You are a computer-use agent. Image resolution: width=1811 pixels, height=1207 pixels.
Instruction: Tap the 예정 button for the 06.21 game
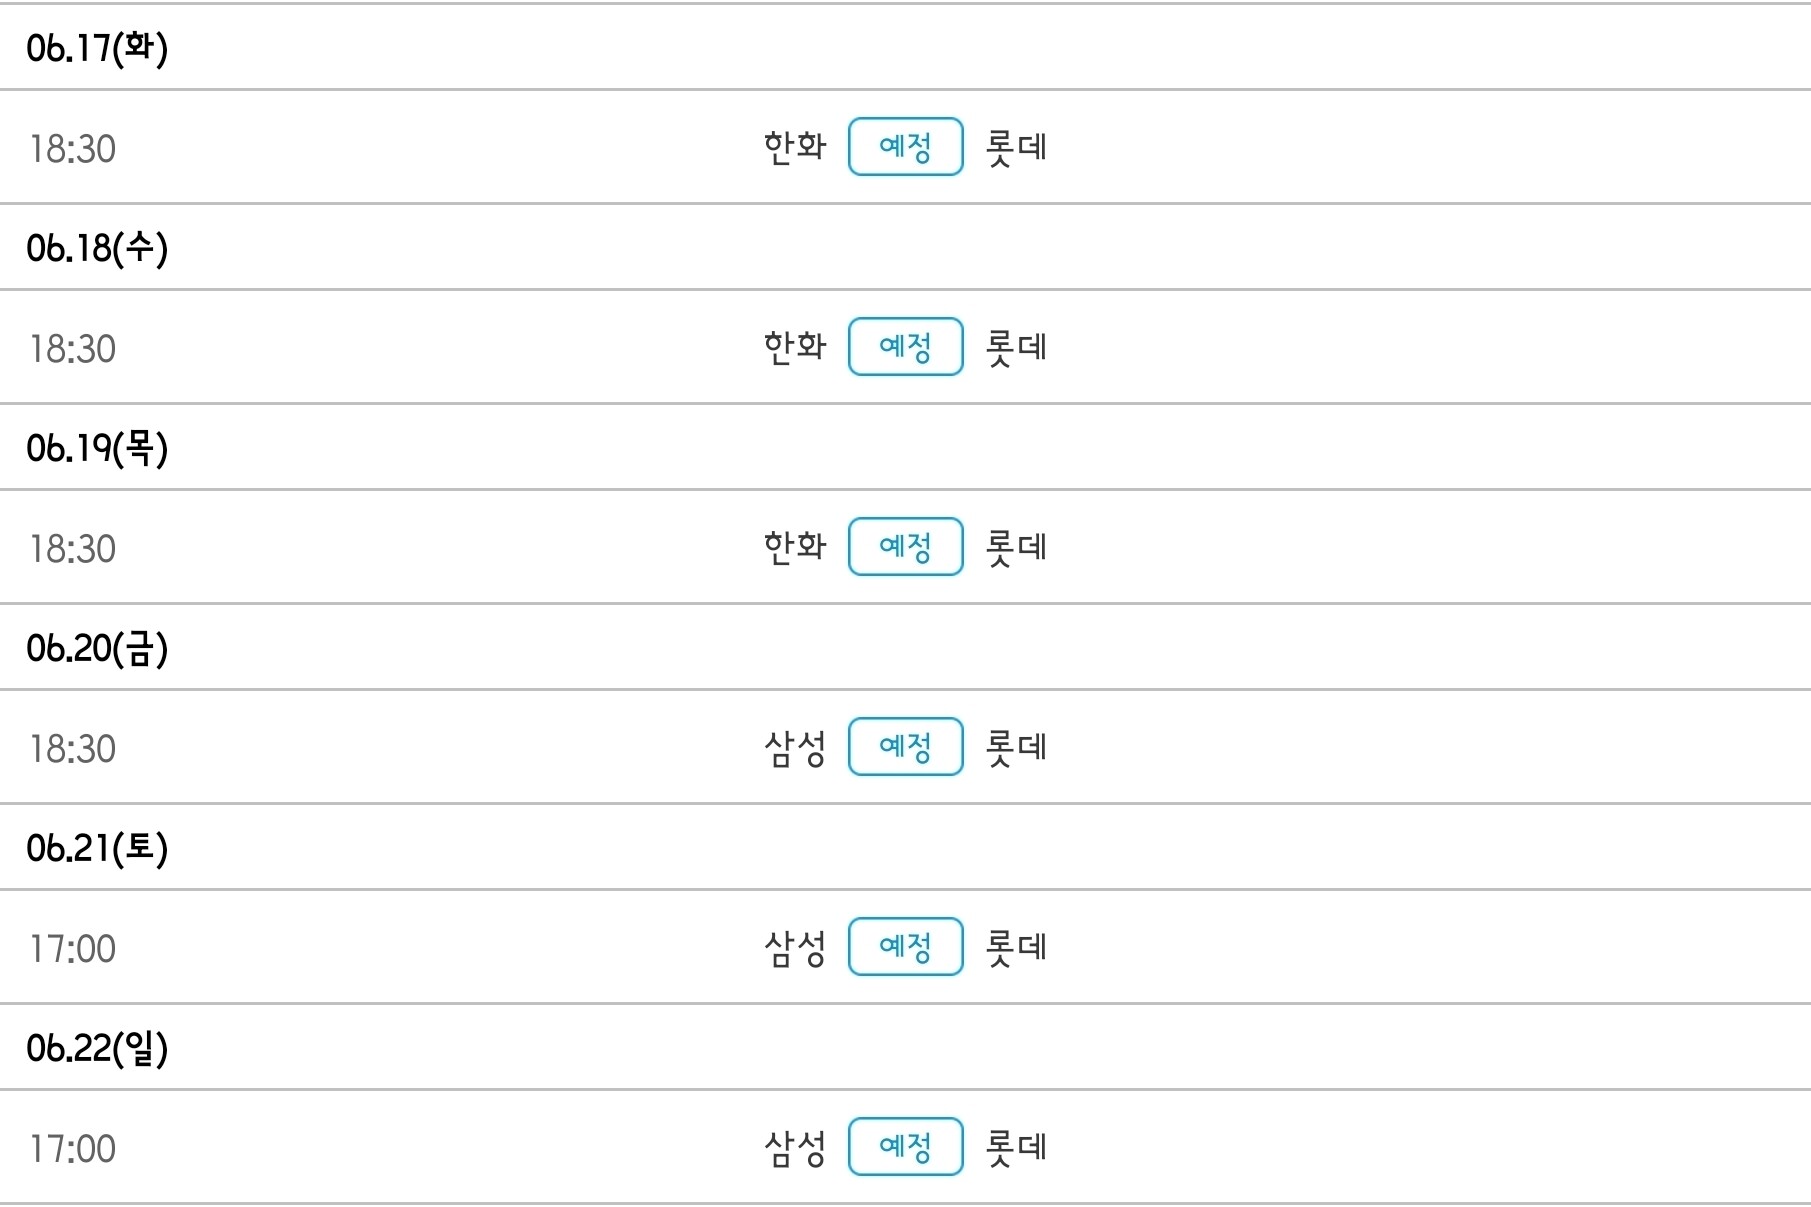[905, 947]
